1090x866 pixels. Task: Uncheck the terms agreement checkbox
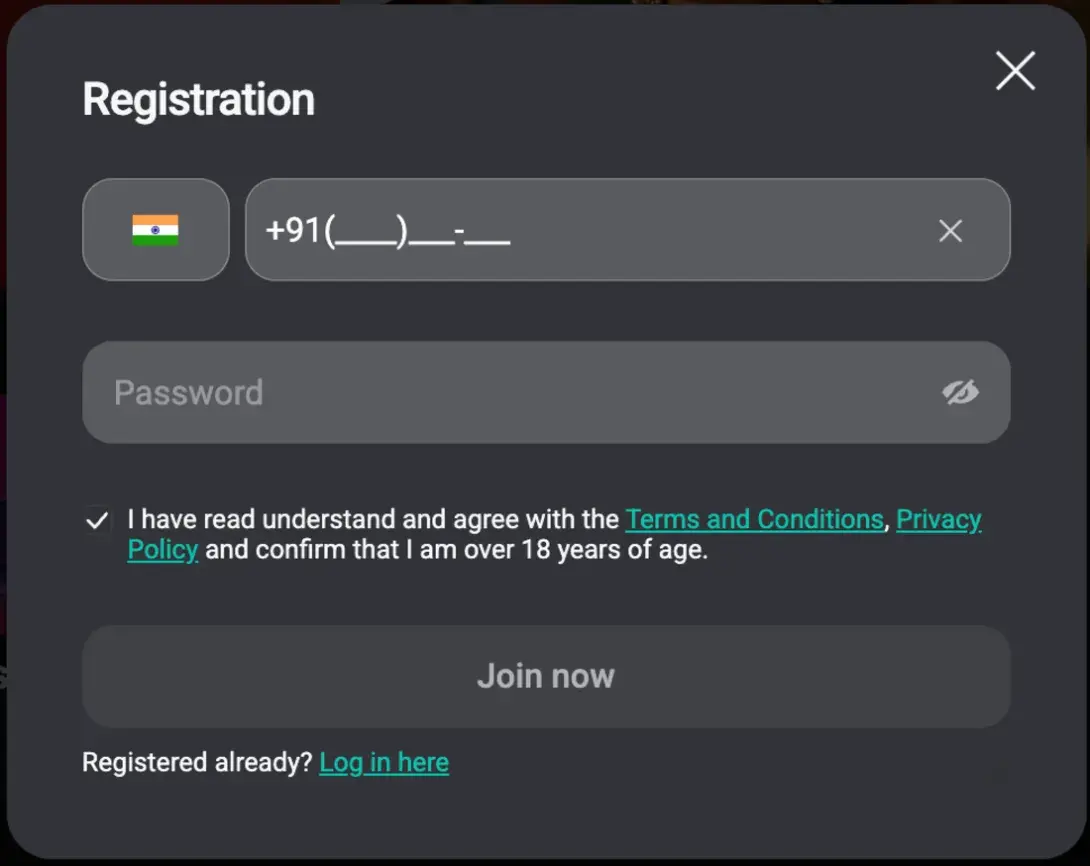click(97, 521)
